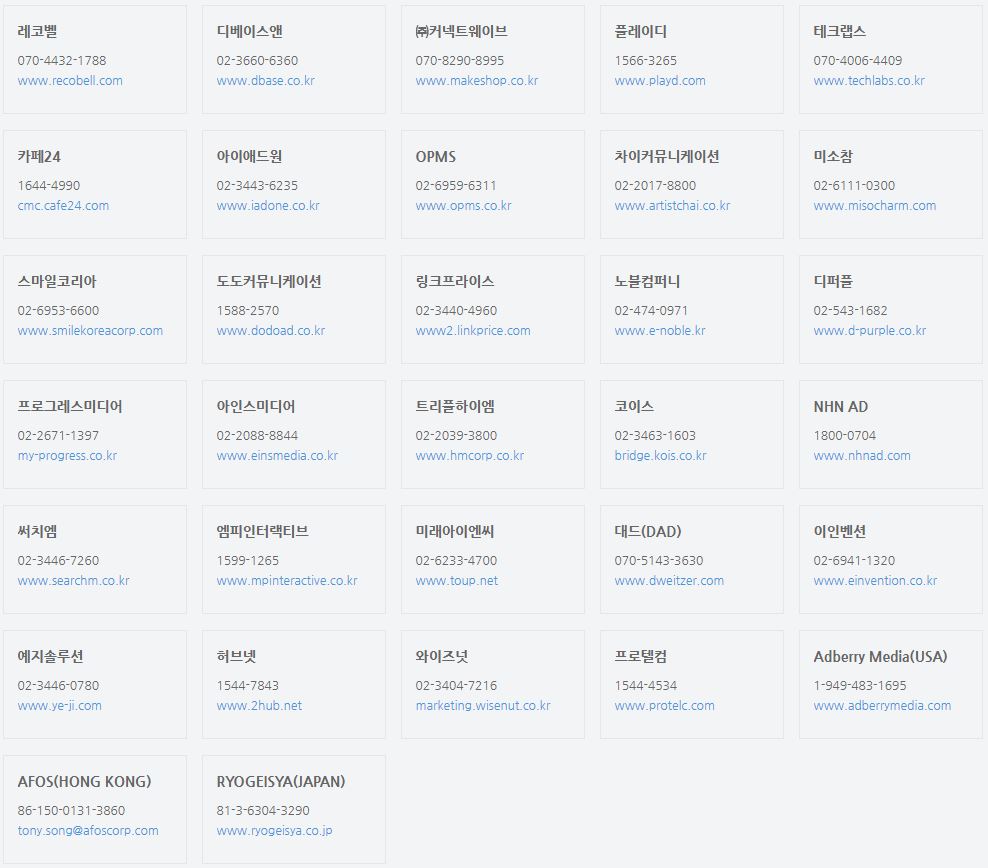Click phone number 070-4432-1788
The image size is (988, 868).
[62, 60]
